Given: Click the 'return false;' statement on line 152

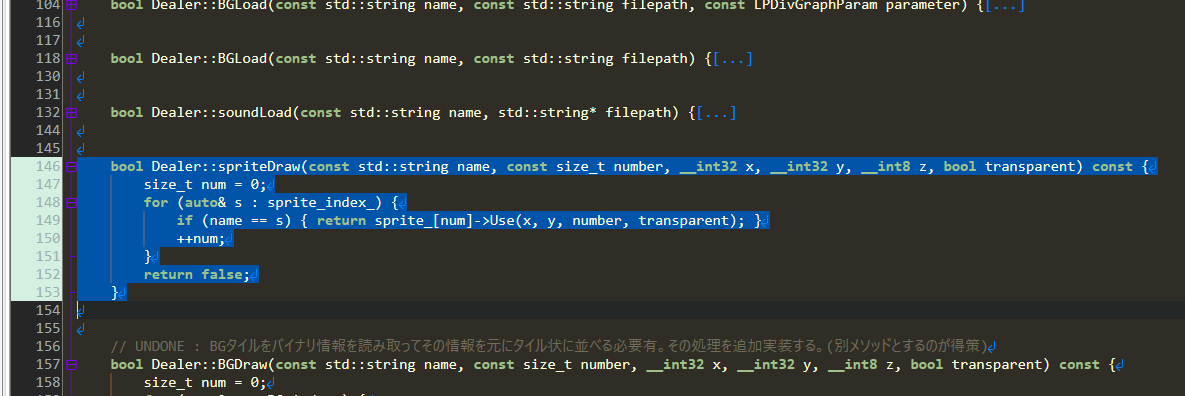Looking at the screenshot, I should [x=196, y=274].
